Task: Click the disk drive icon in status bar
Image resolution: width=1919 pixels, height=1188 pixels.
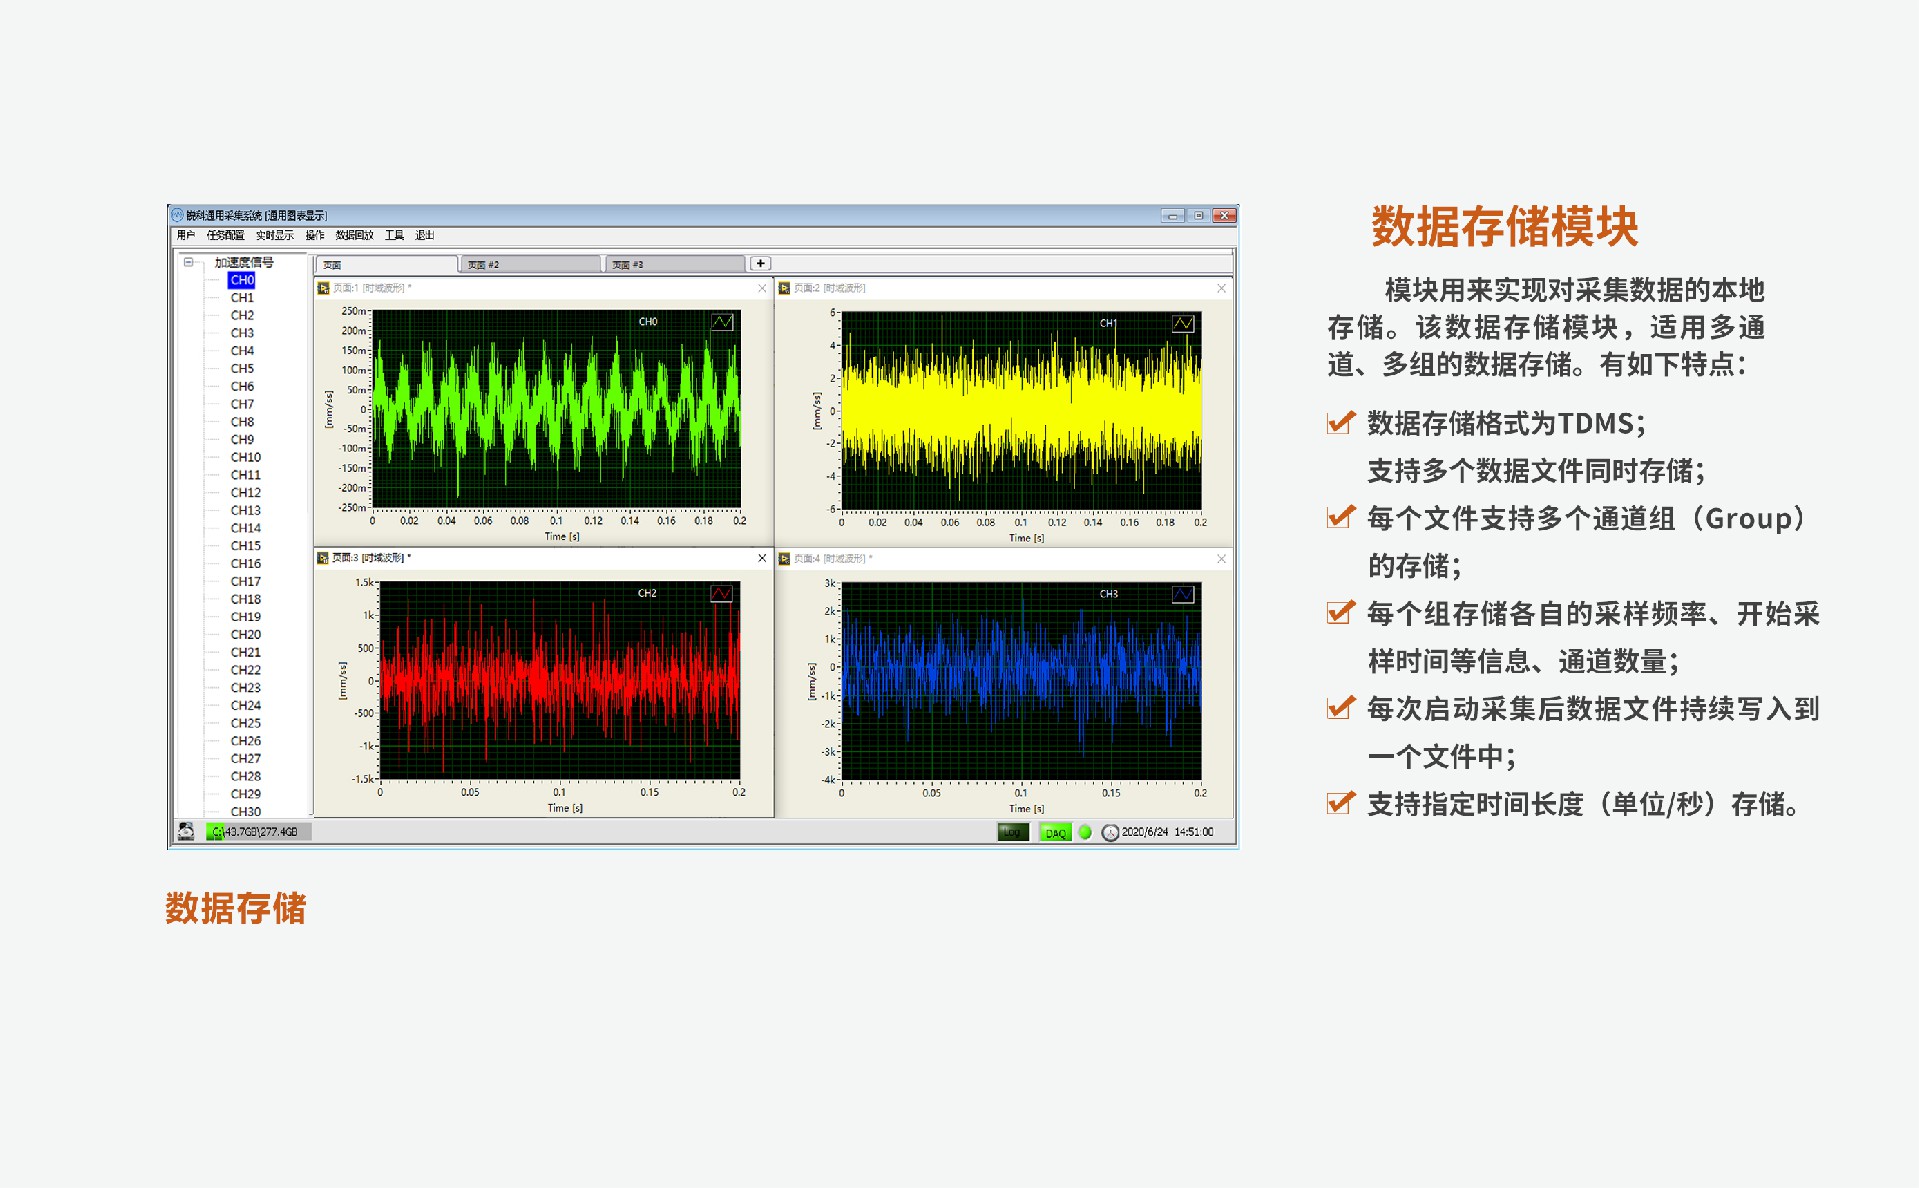Action: point(186,831)
